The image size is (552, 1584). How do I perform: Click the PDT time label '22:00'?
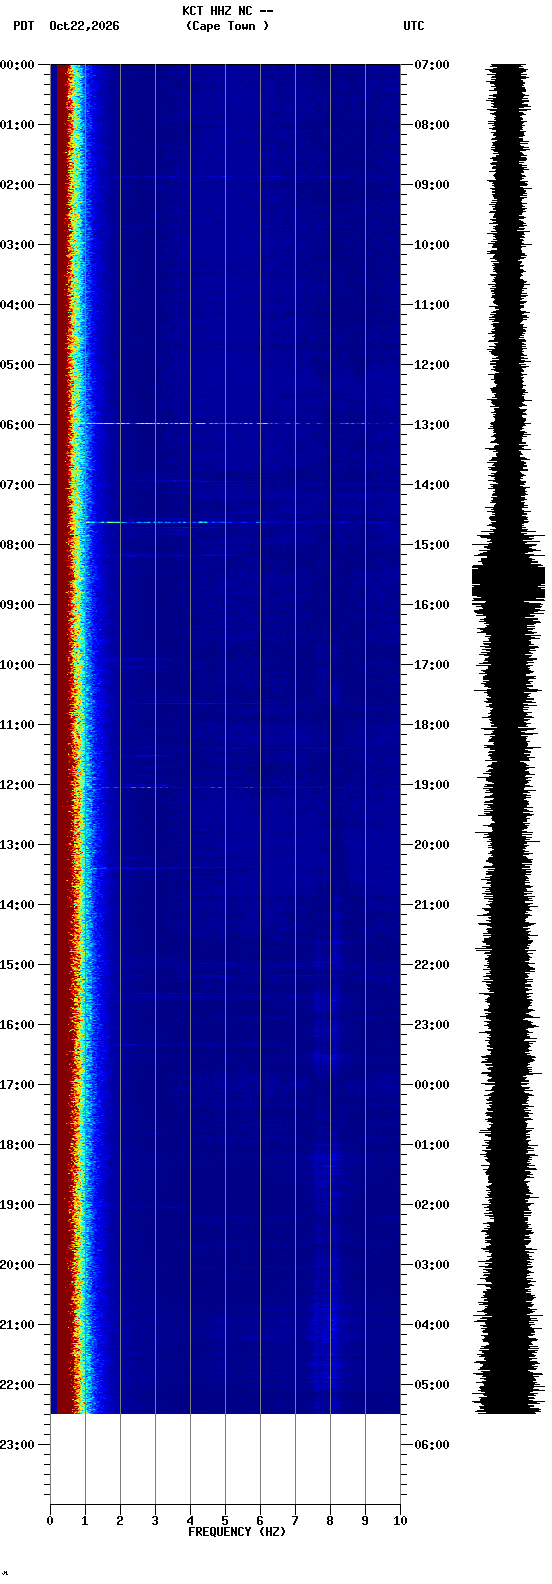(x=17, y=1385)
